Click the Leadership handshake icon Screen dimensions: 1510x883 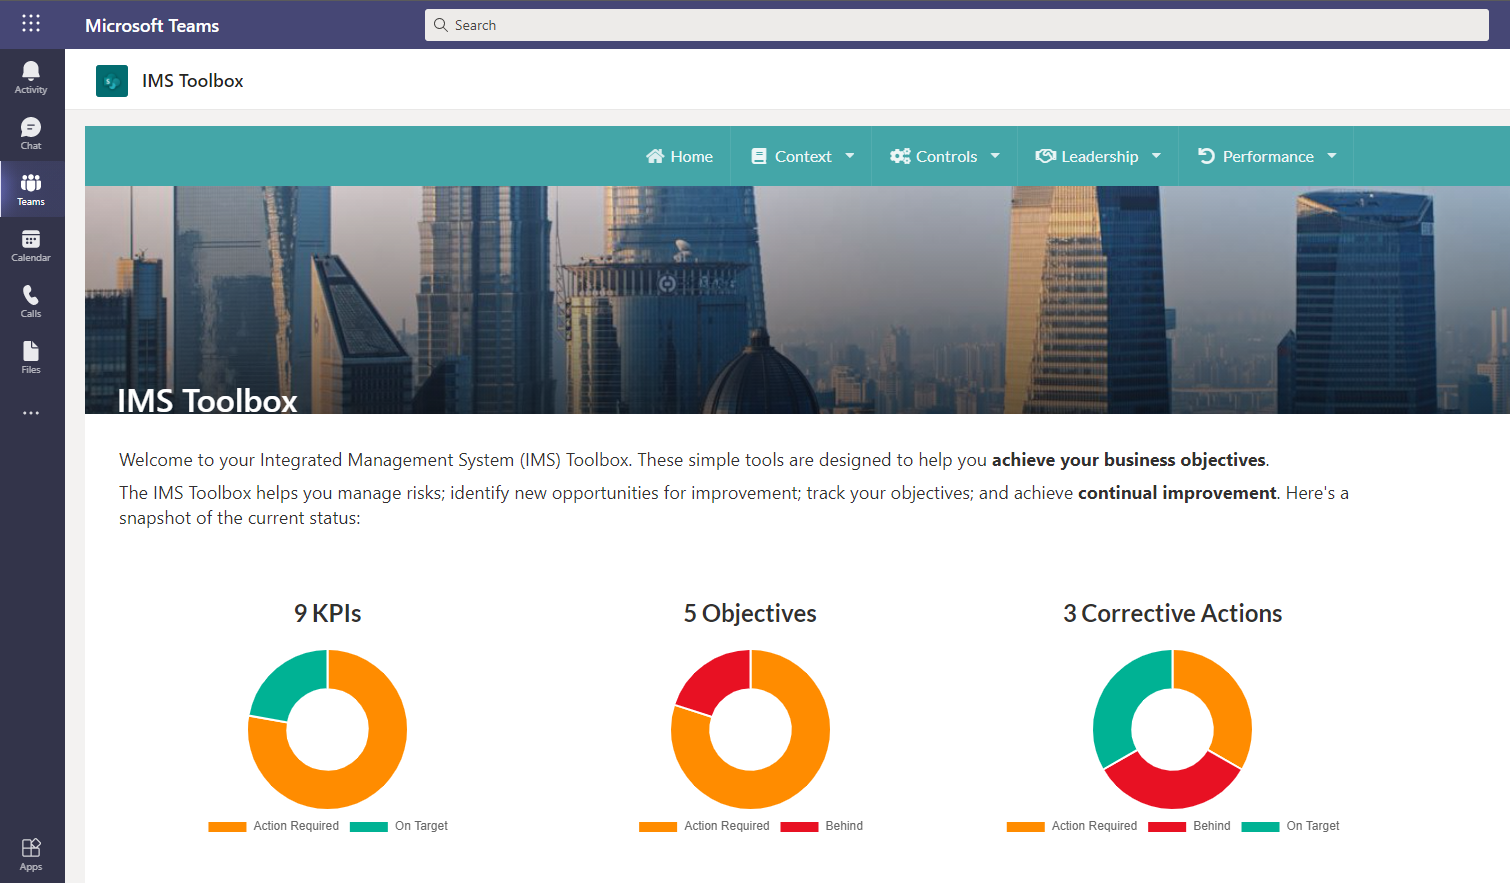click(1046, 156)
